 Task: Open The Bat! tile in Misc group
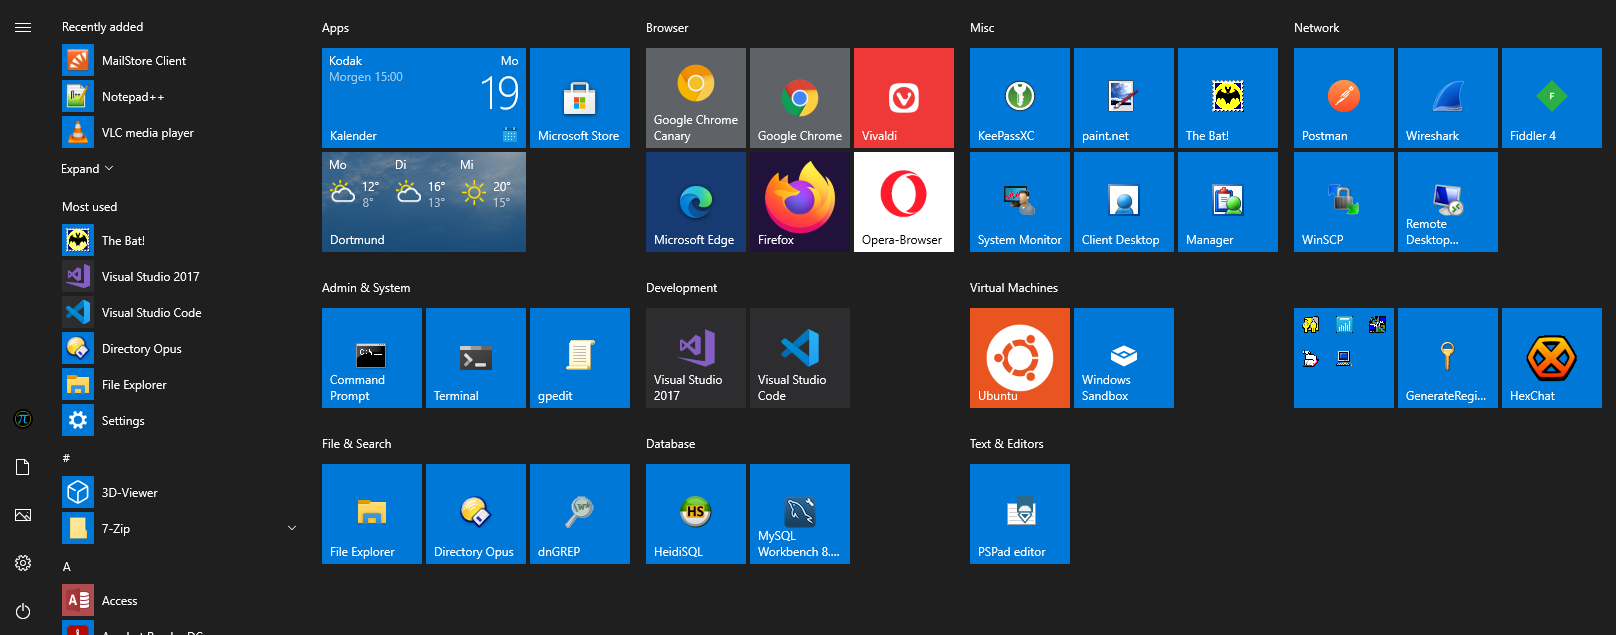1228,98
